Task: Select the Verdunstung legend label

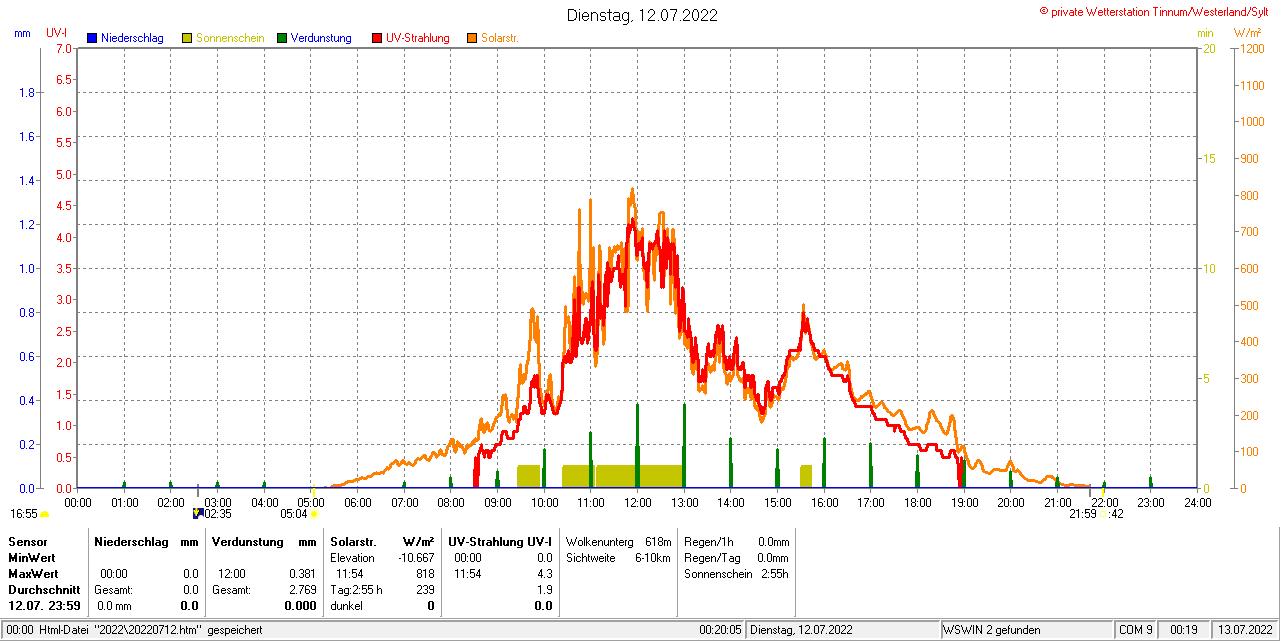Action: point(321,38)
